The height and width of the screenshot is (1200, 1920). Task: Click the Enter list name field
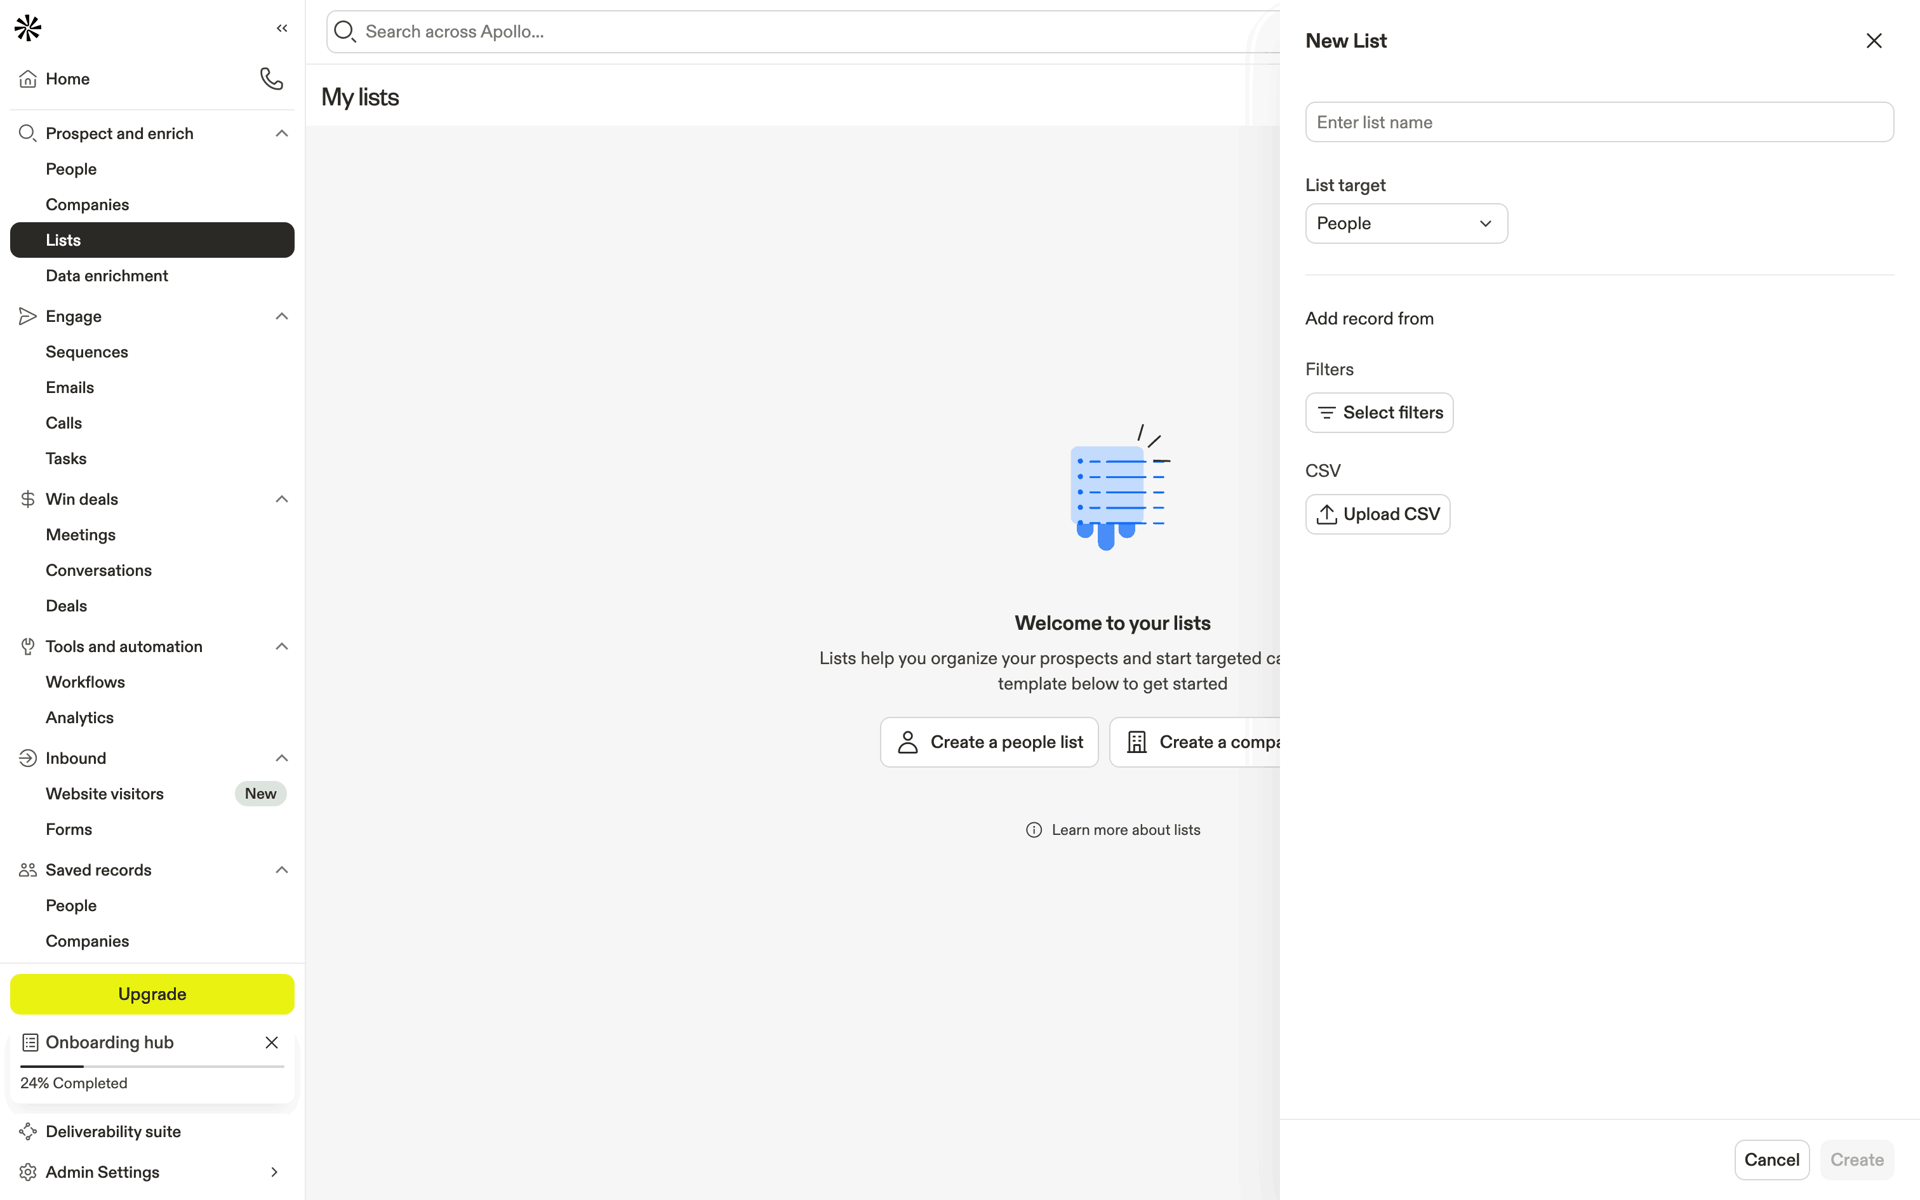click(x=1599, y=122)
